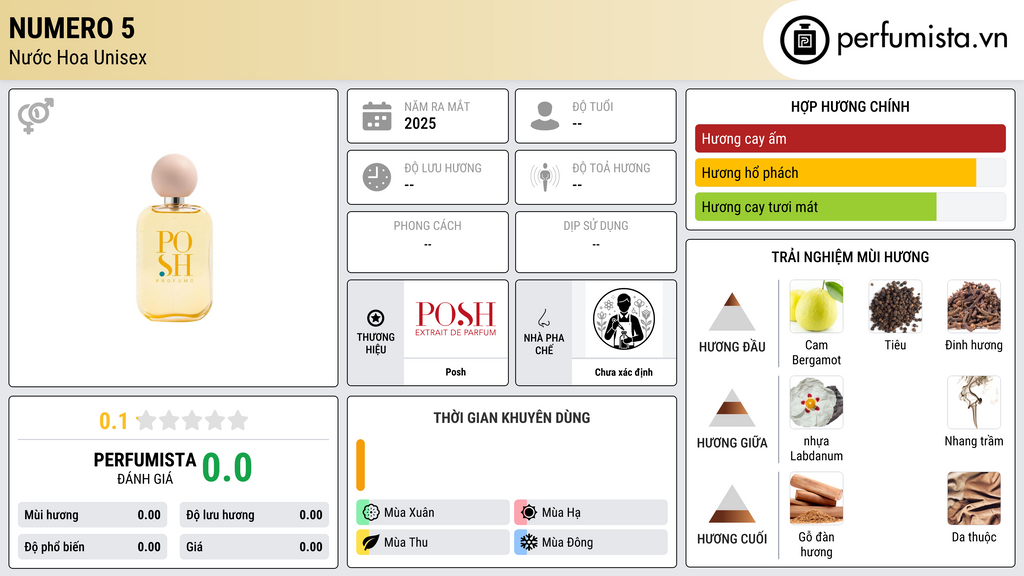Open the Đinh hương note image

[x=974, y=306]
